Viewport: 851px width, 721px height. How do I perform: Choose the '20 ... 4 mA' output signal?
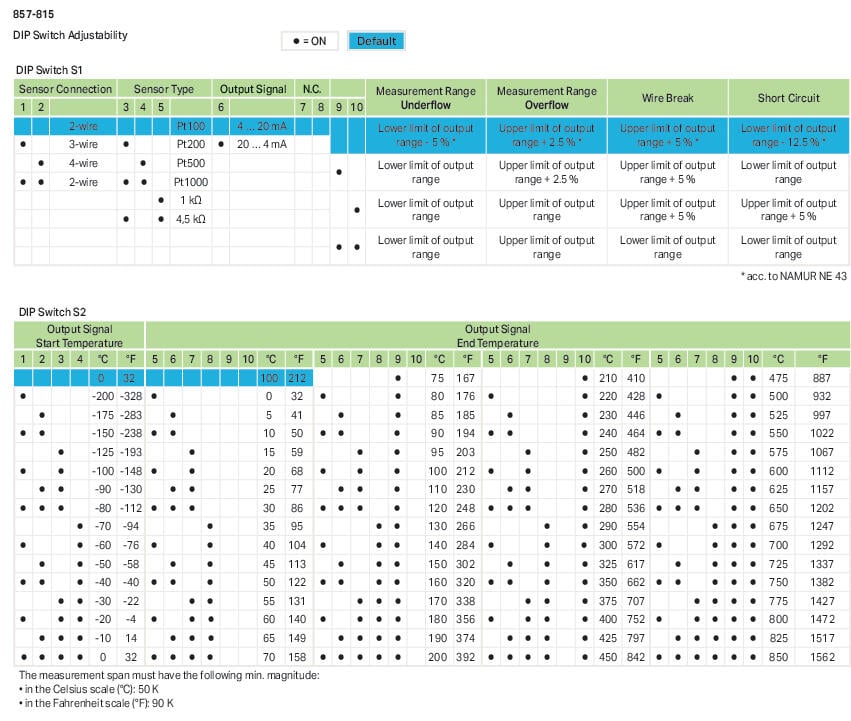(x=261, y=145)
